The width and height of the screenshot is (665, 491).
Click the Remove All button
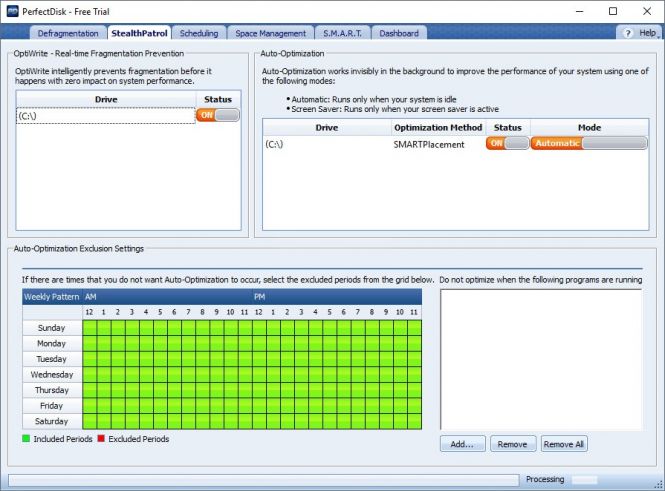click(564, 444)
